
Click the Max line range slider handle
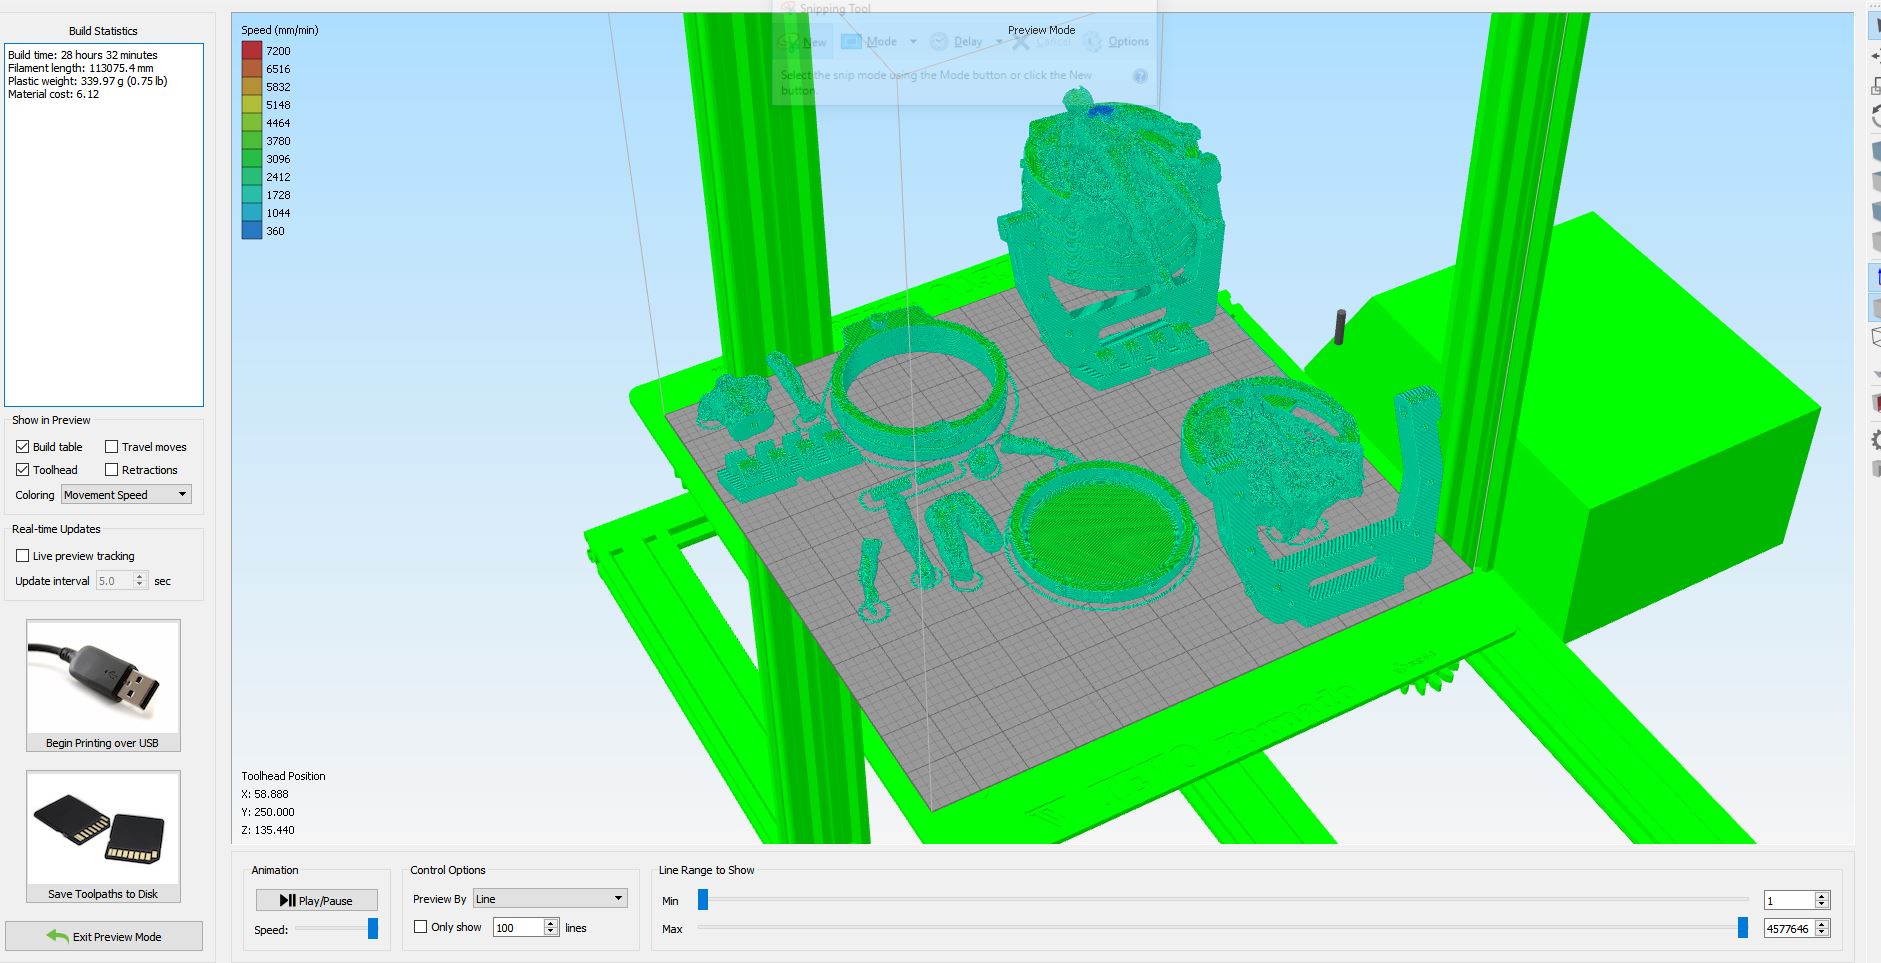1743,928
